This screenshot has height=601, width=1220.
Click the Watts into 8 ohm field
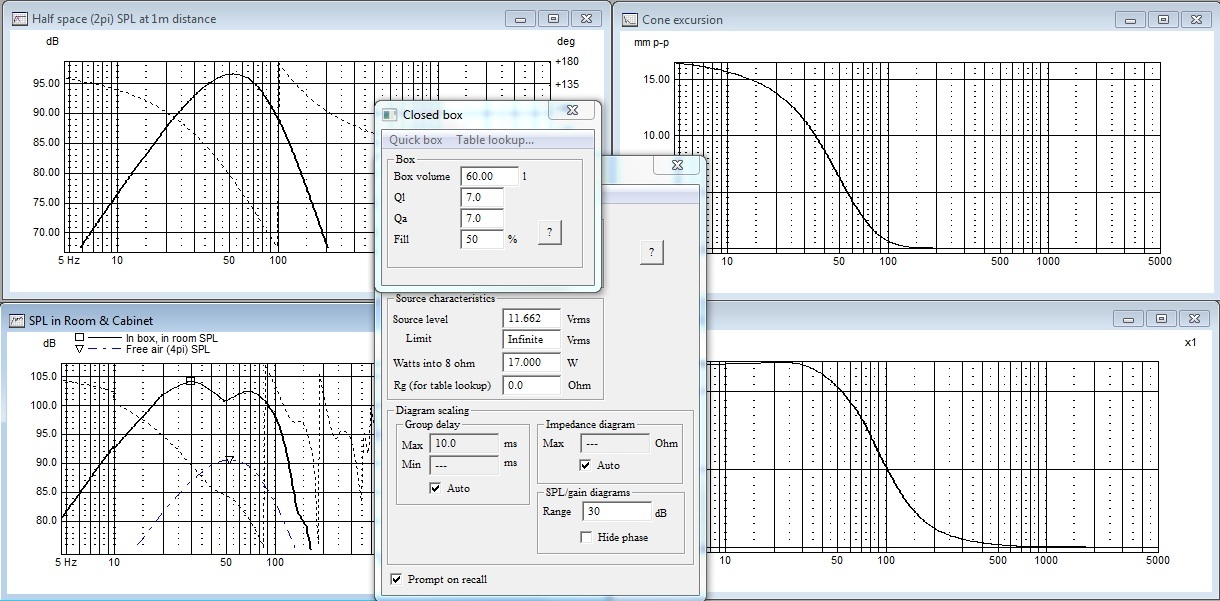click(x=531, y=362)
